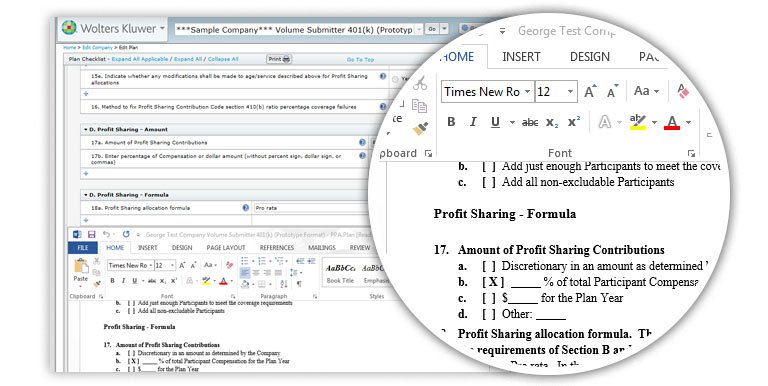
Task: Switch to the INSERT tab in magnified ribbon
Action: [521, 57]
